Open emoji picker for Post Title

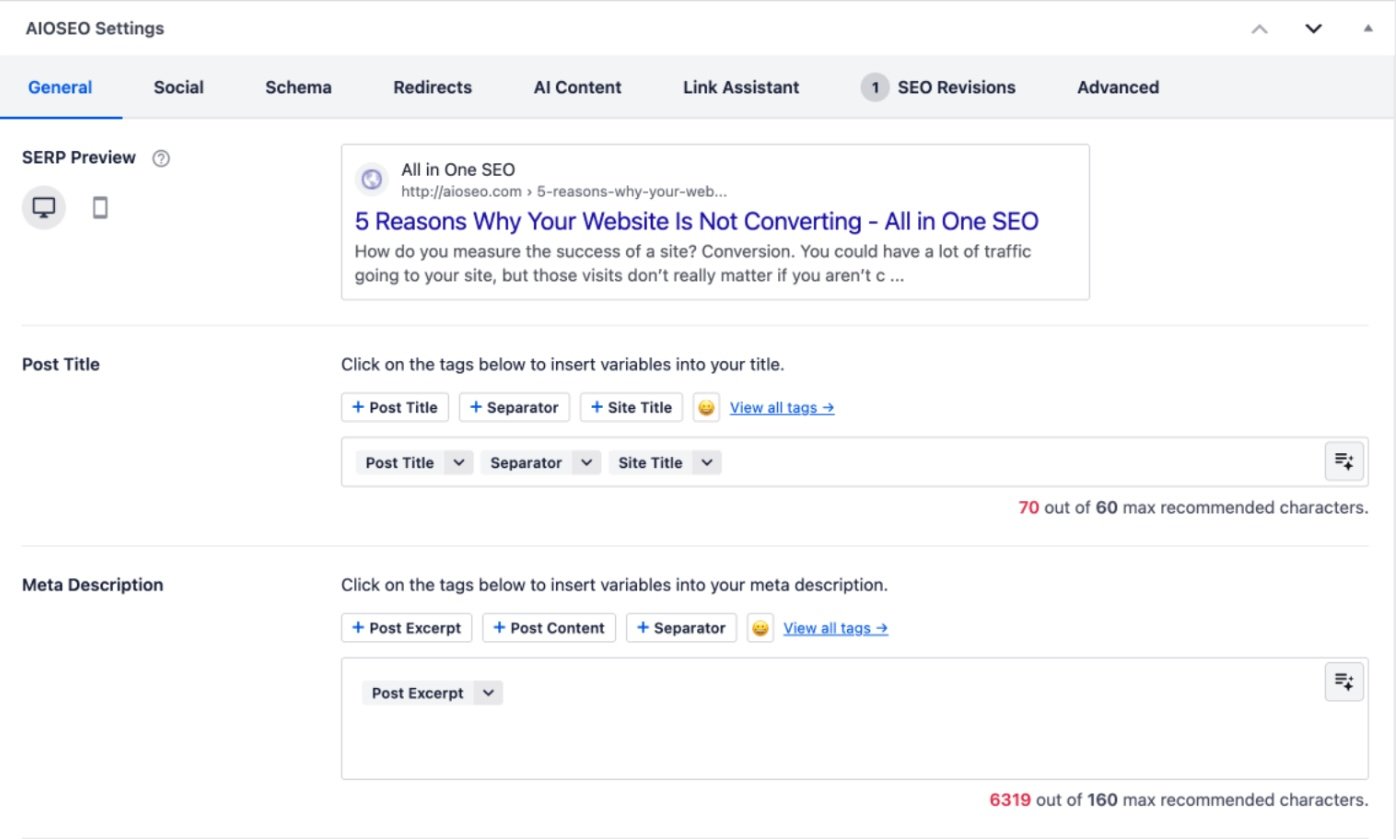[706, 408]
